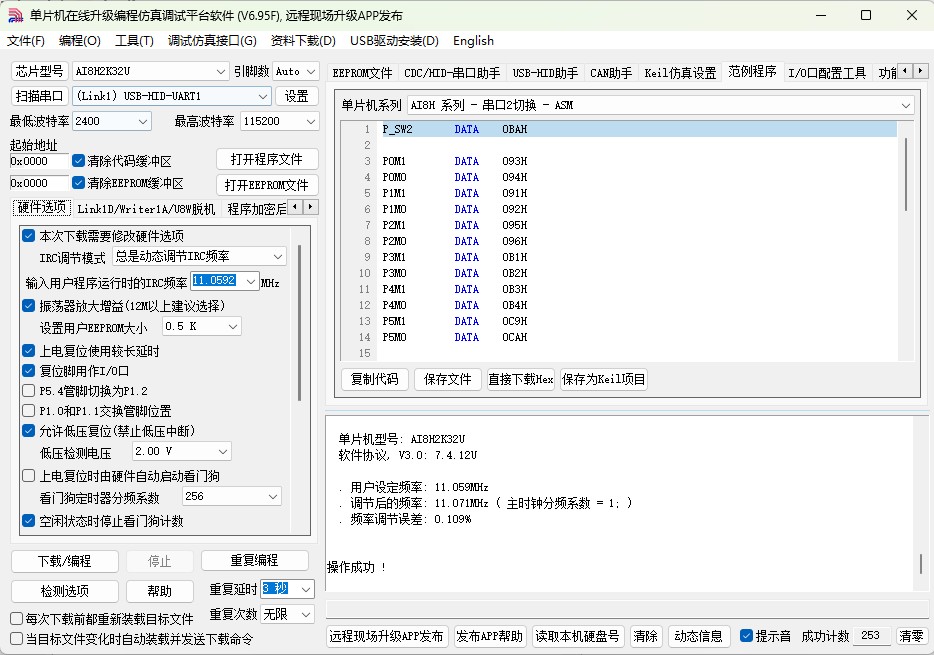Switch language via English menu
934x655 pixels.
click(x=473, y=41)
